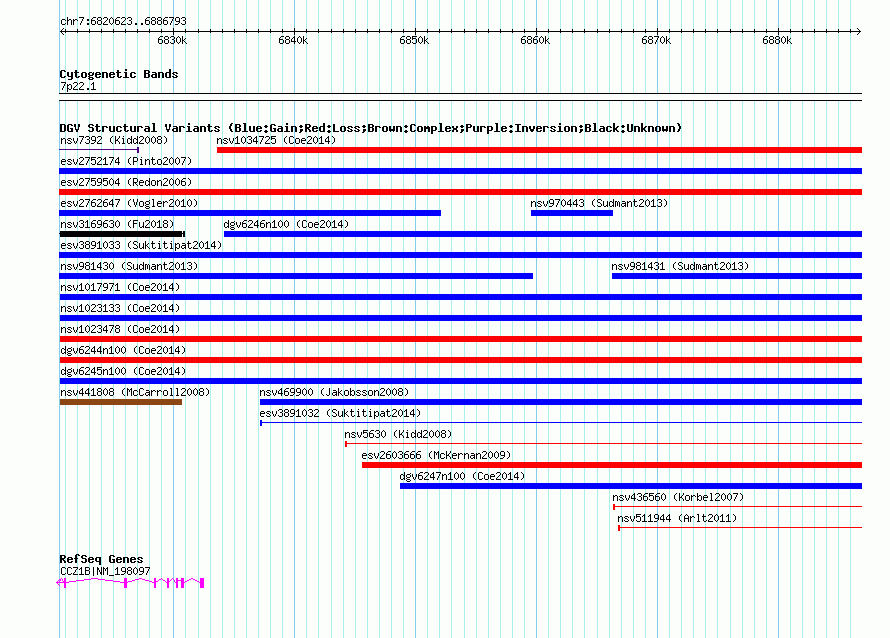
Task: Click the nsv981431 (Sudmant2013) label
Action: click(x=680, y=266)
